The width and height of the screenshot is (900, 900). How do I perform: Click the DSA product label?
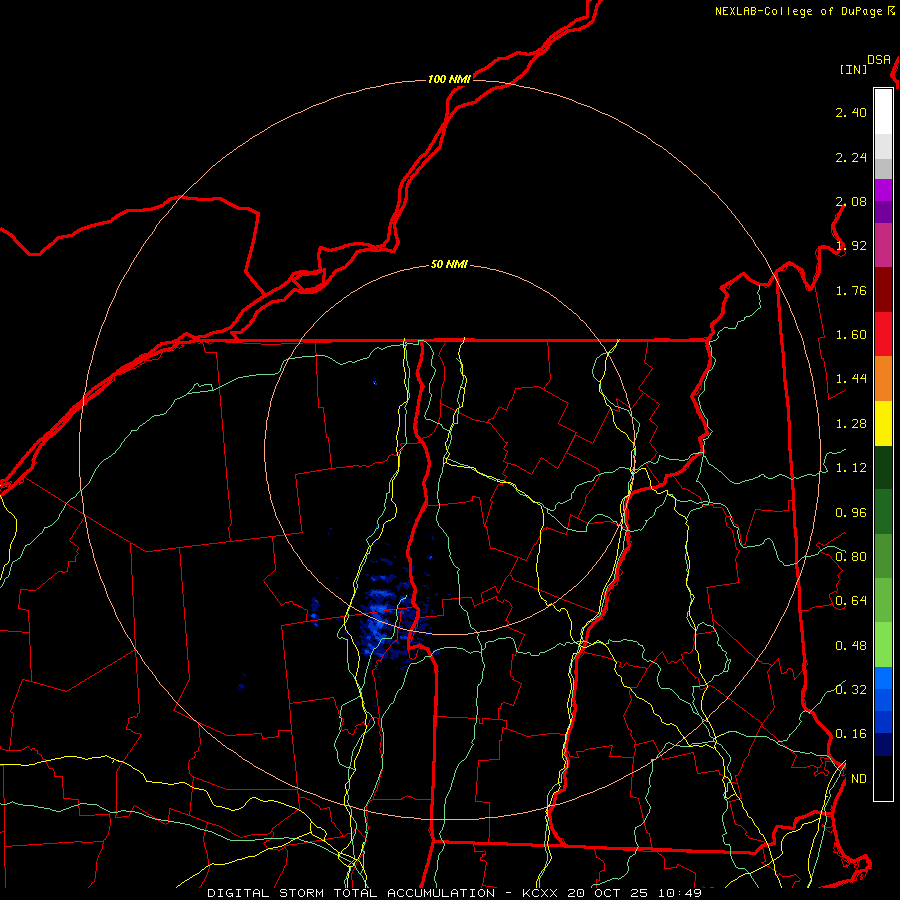coord(879,60)
